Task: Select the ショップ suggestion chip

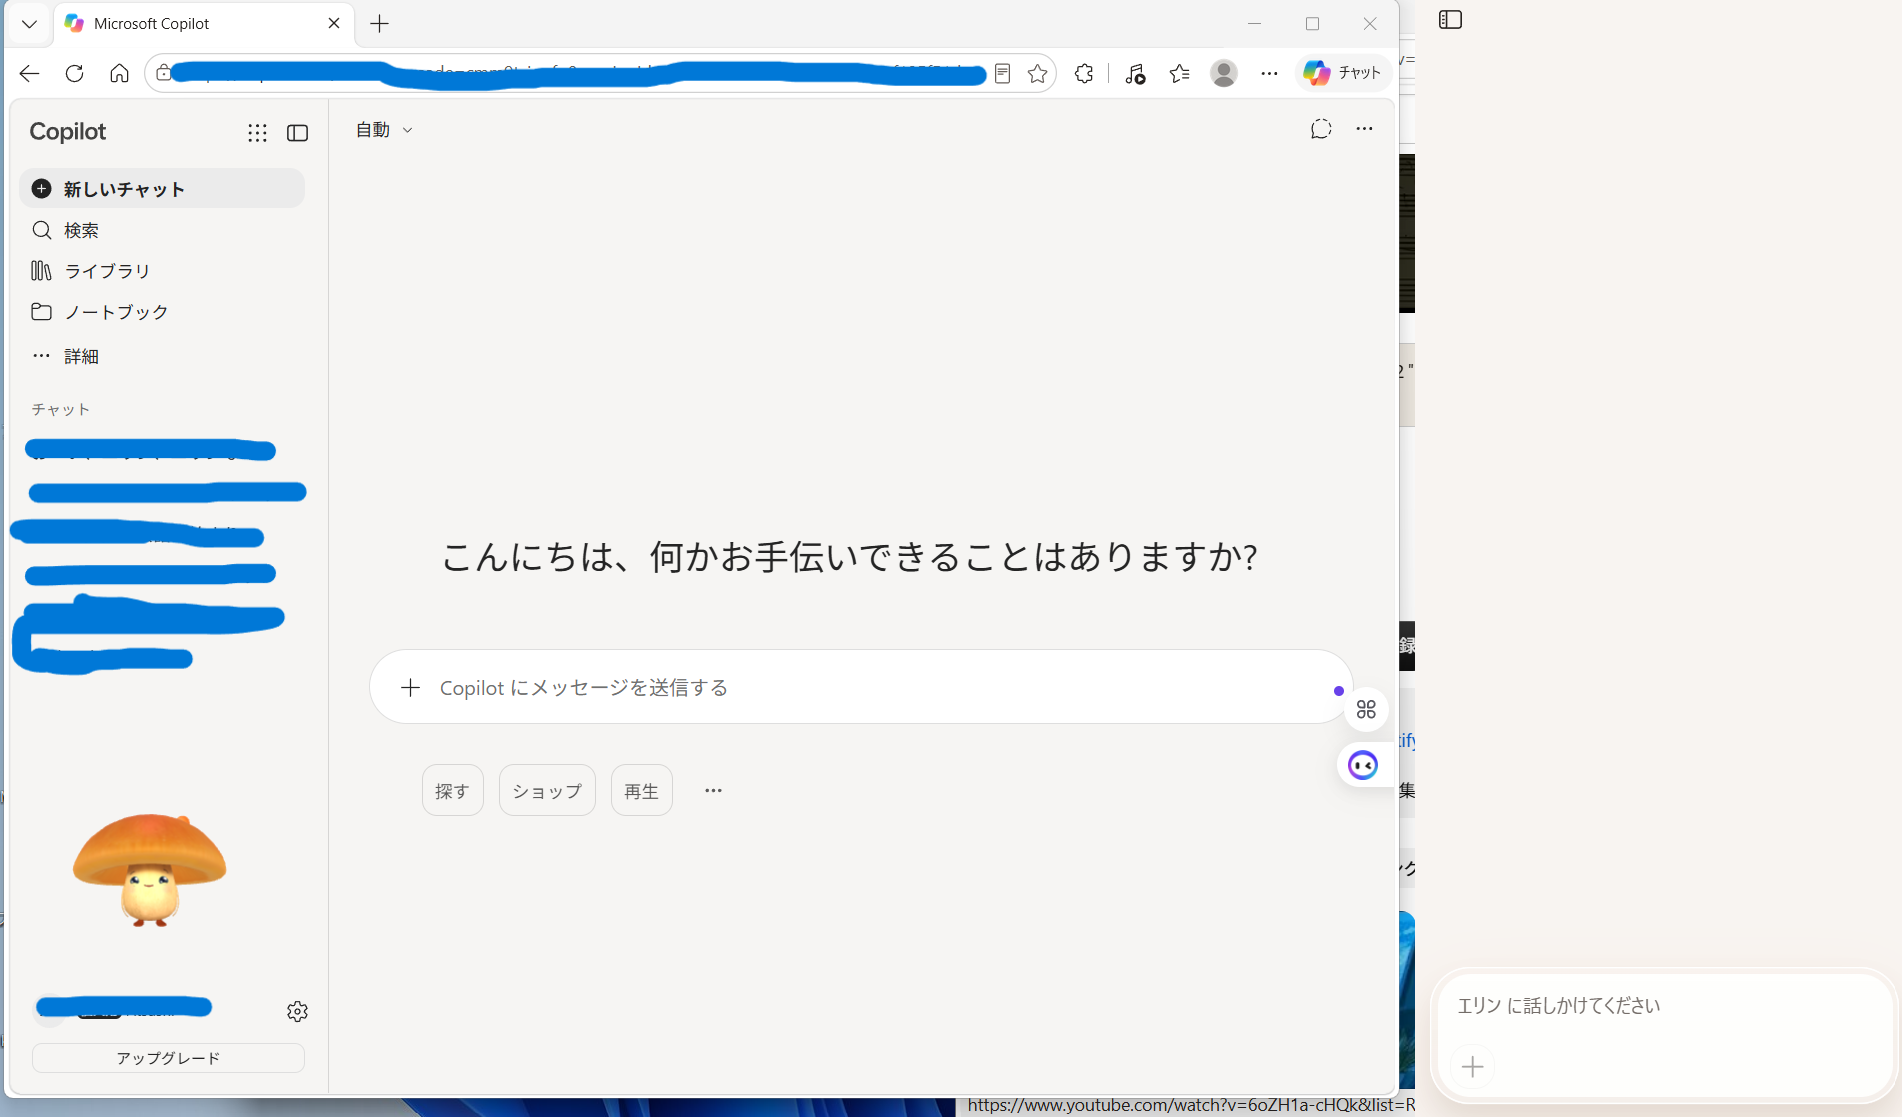Action: 547,791
